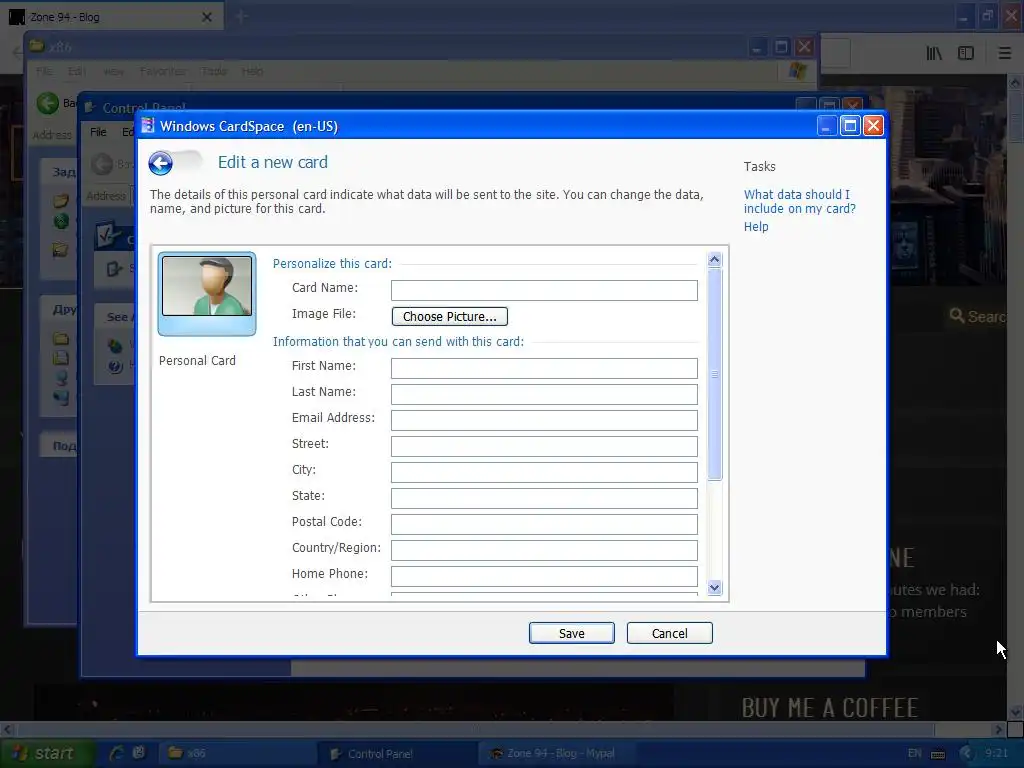
Task: Click the Search link on the blog page
Action: click(978, 316)
